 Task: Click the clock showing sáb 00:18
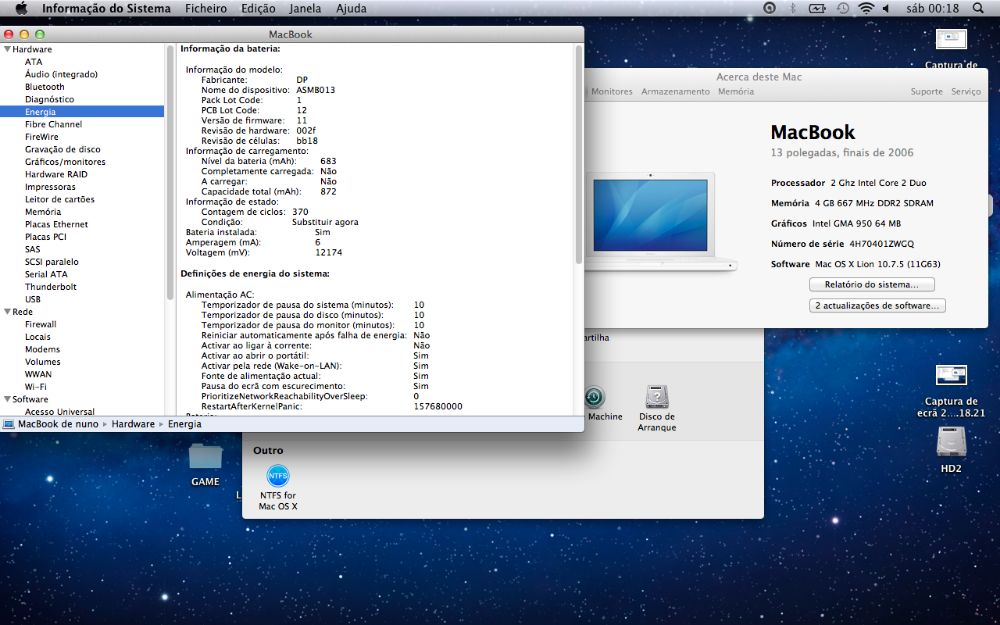(932, 8)
